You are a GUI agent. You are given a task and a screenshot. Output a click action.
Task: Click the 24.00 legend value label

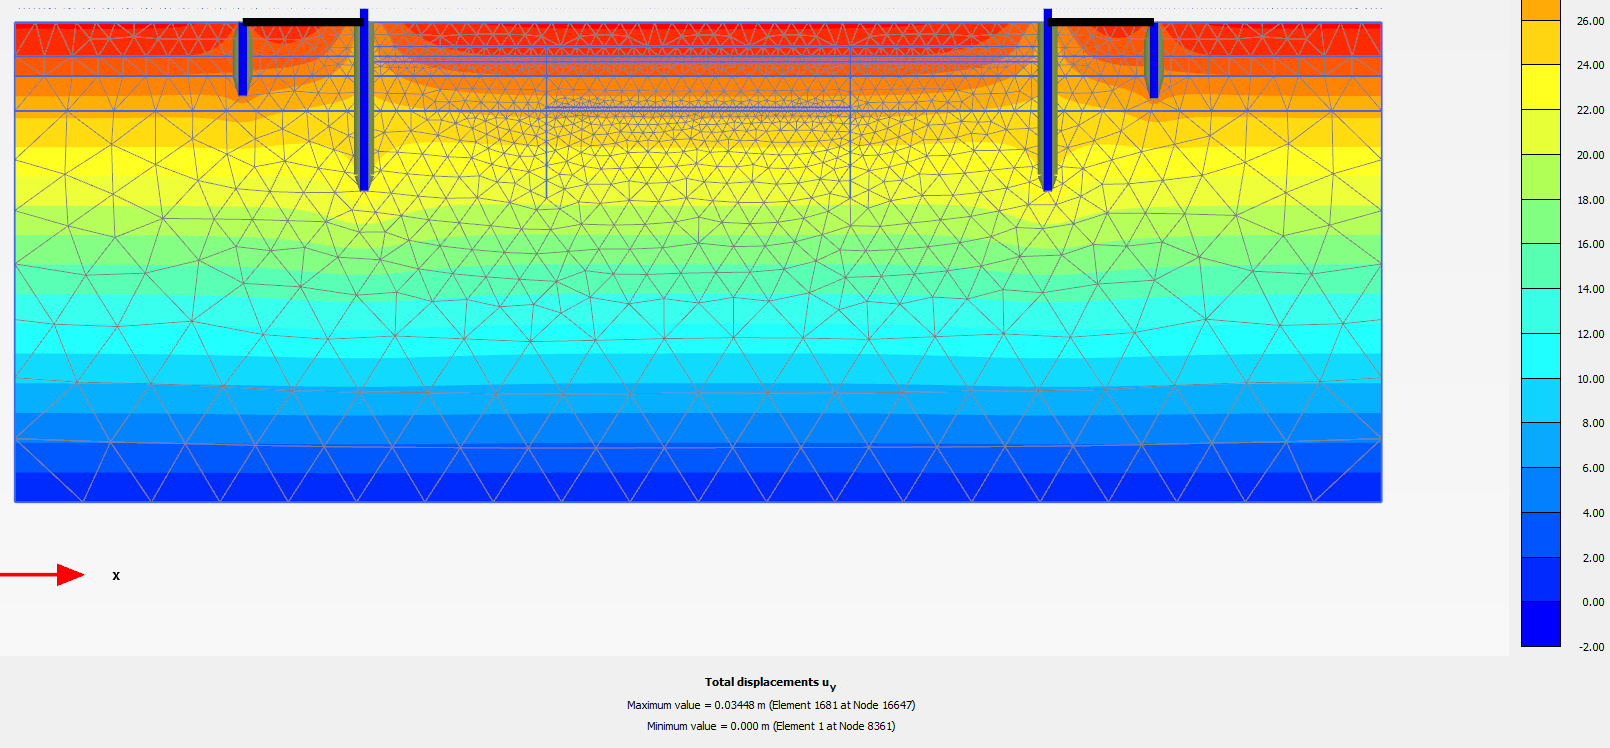click(1590, 65)
